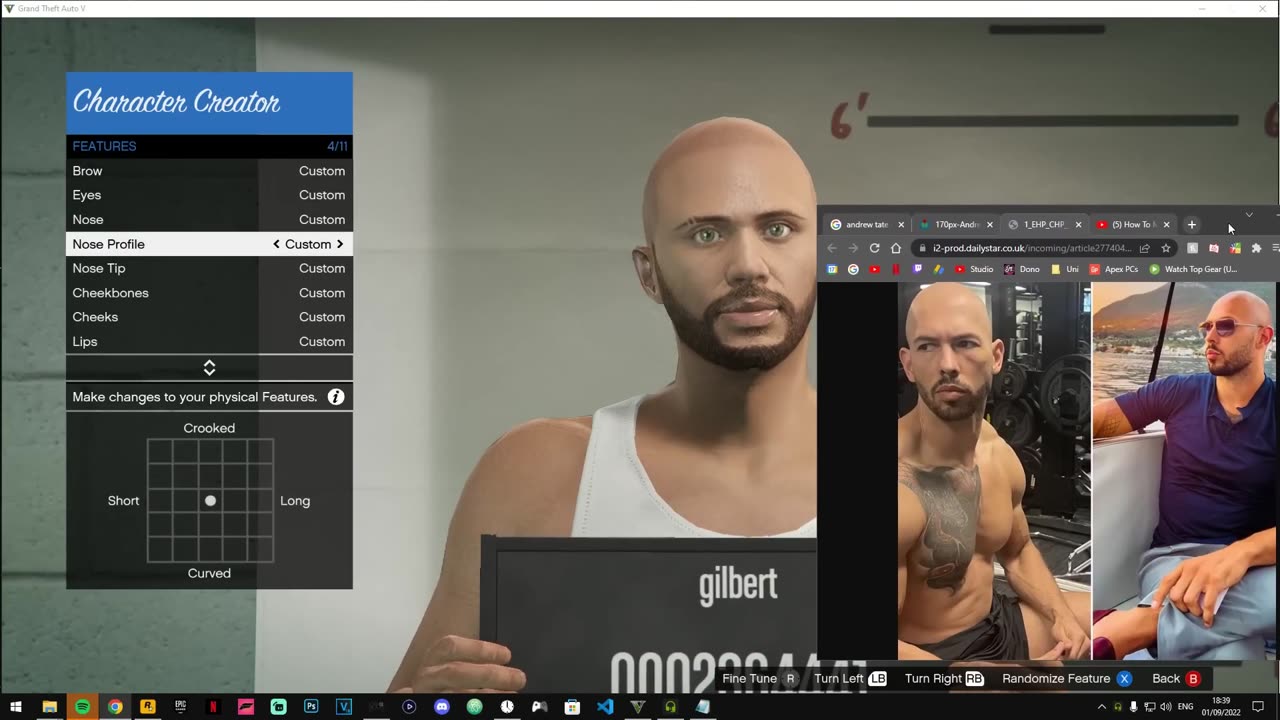Viewport: 1280px width, 720px height.
Task: Bookmark this page with star icon
Action: coord(1166,248)
